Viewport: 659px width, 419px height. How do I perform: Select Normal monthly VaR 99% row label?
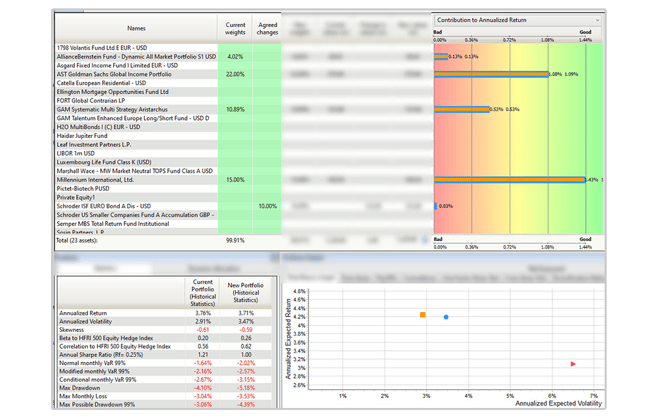pos(92,363)
